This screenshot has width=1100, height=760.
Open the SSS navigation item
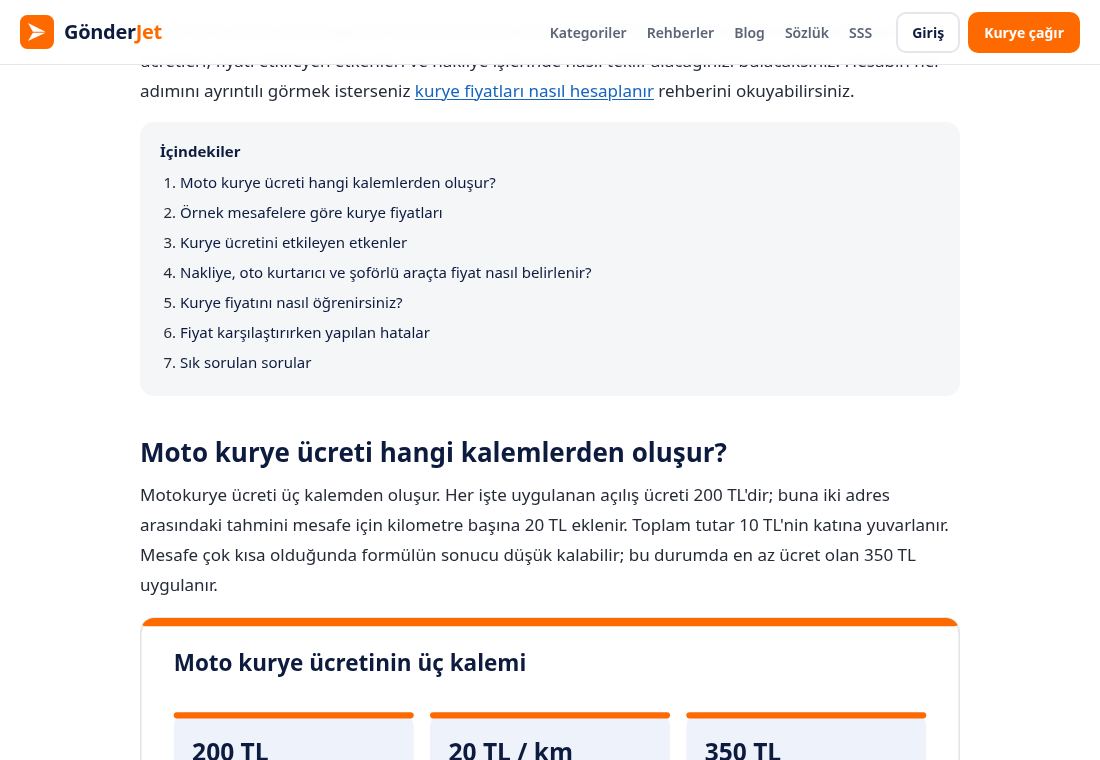tap(860, 33)
